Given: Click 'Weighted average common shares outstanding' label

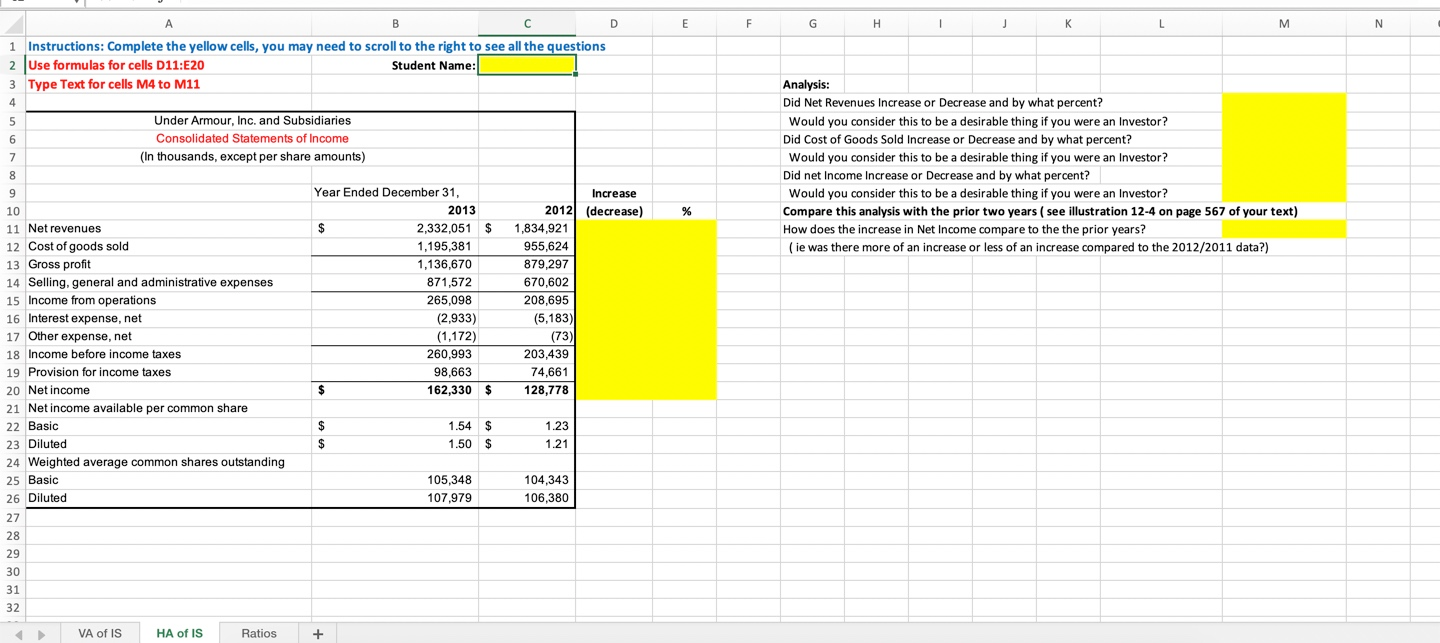Looking at the screenshot, I should pyautogui.click(x=156, y=462).
